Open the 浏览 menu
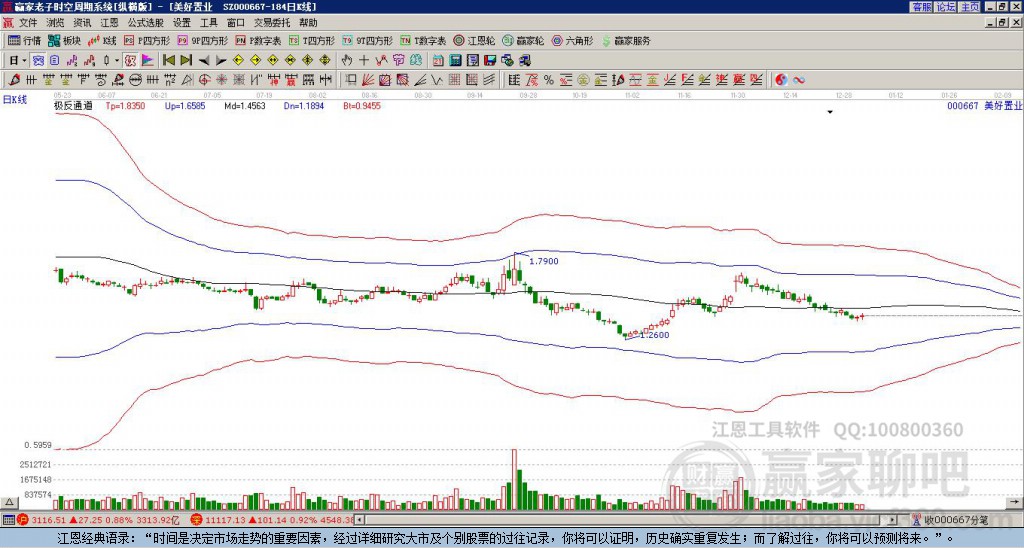The width and height of the screenshot is (1024, 548). click(x=55, y=23)
